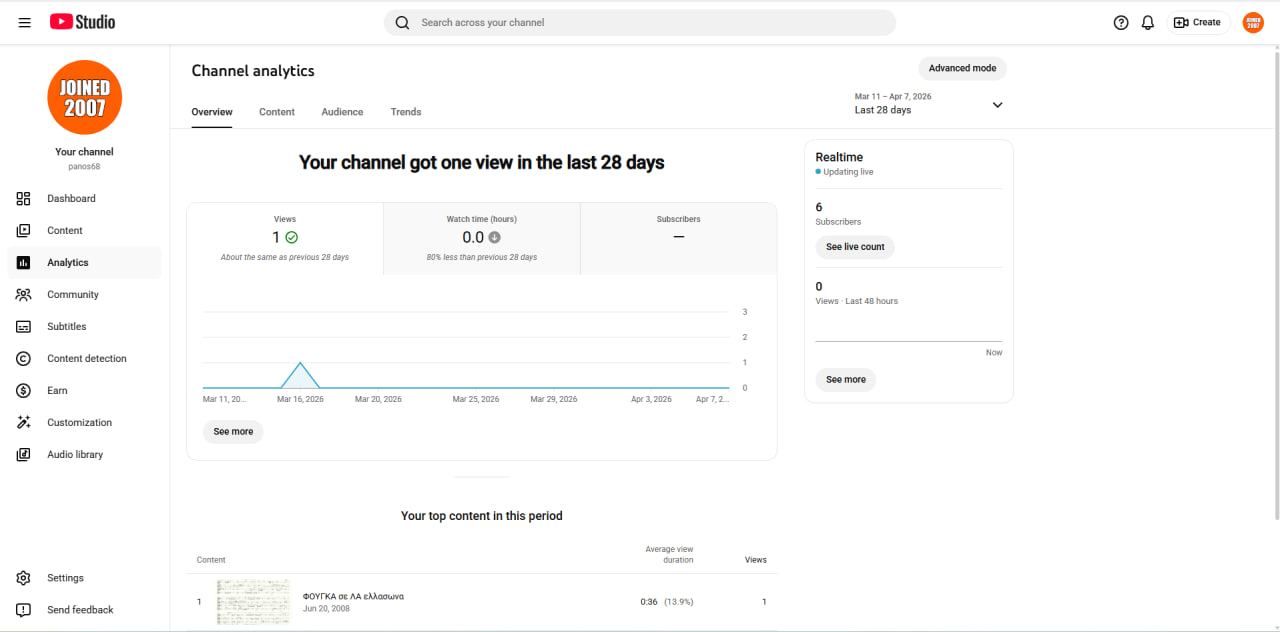Open the account avatar menu in the top bar
Image resolution: width=1280 pixels, height=632 pixels.
(x=1253, y=22)
